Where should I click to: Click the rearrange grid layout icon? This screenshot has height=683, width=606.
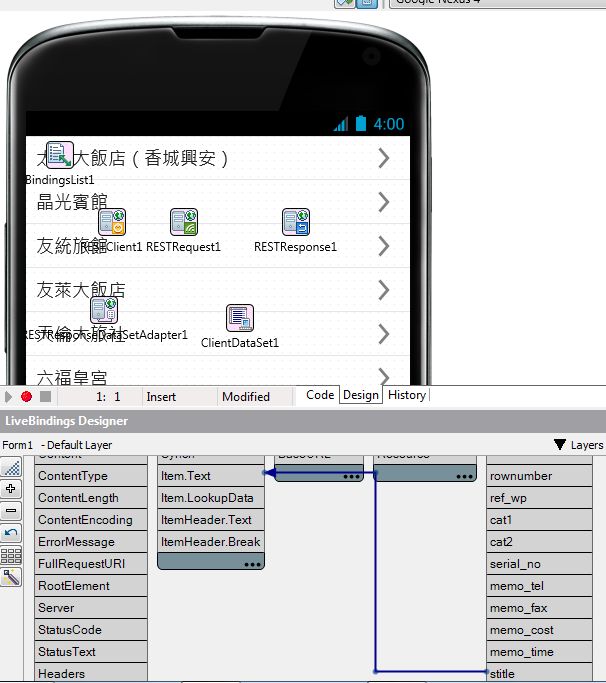pos(11,555)
